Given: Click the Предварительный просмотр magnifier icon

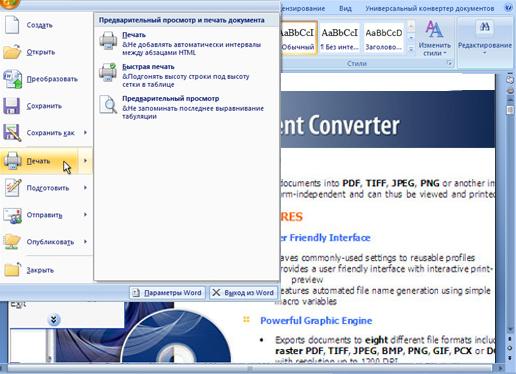Looking at the screenshot, I should point(108,104).
